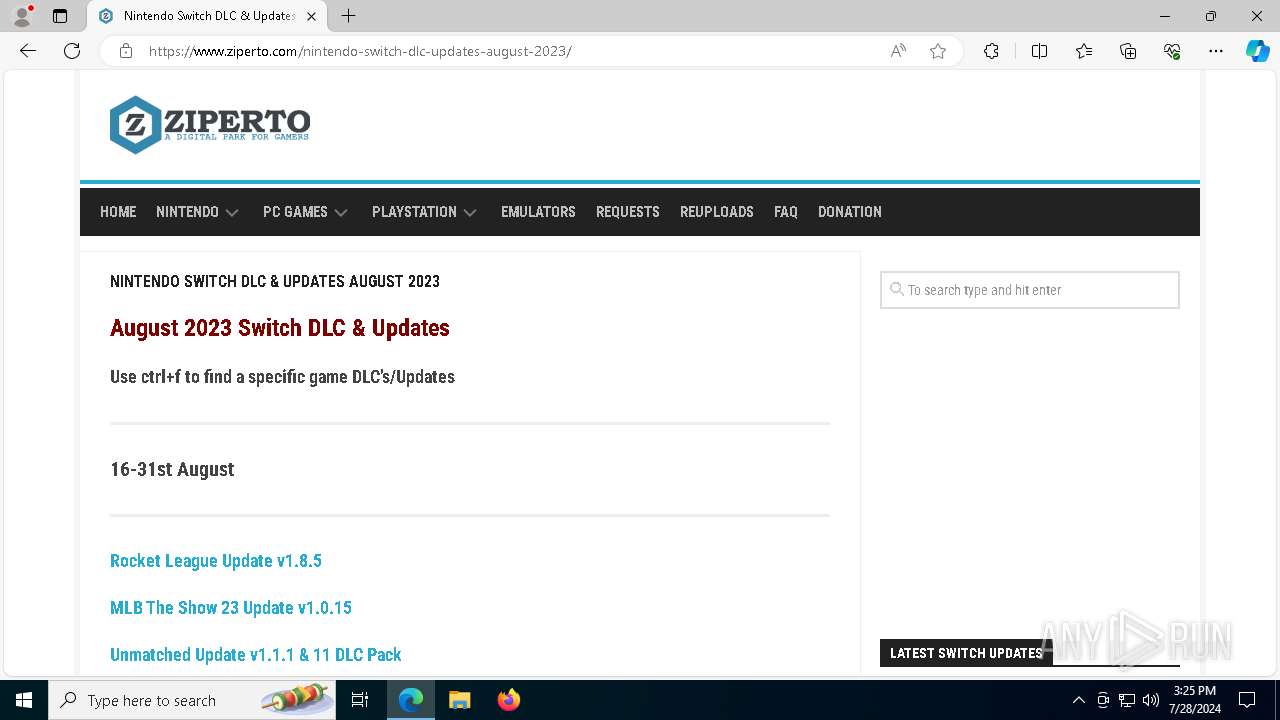Open Task View on taskbar
The image size is (1280, 720).
point(360,700)
